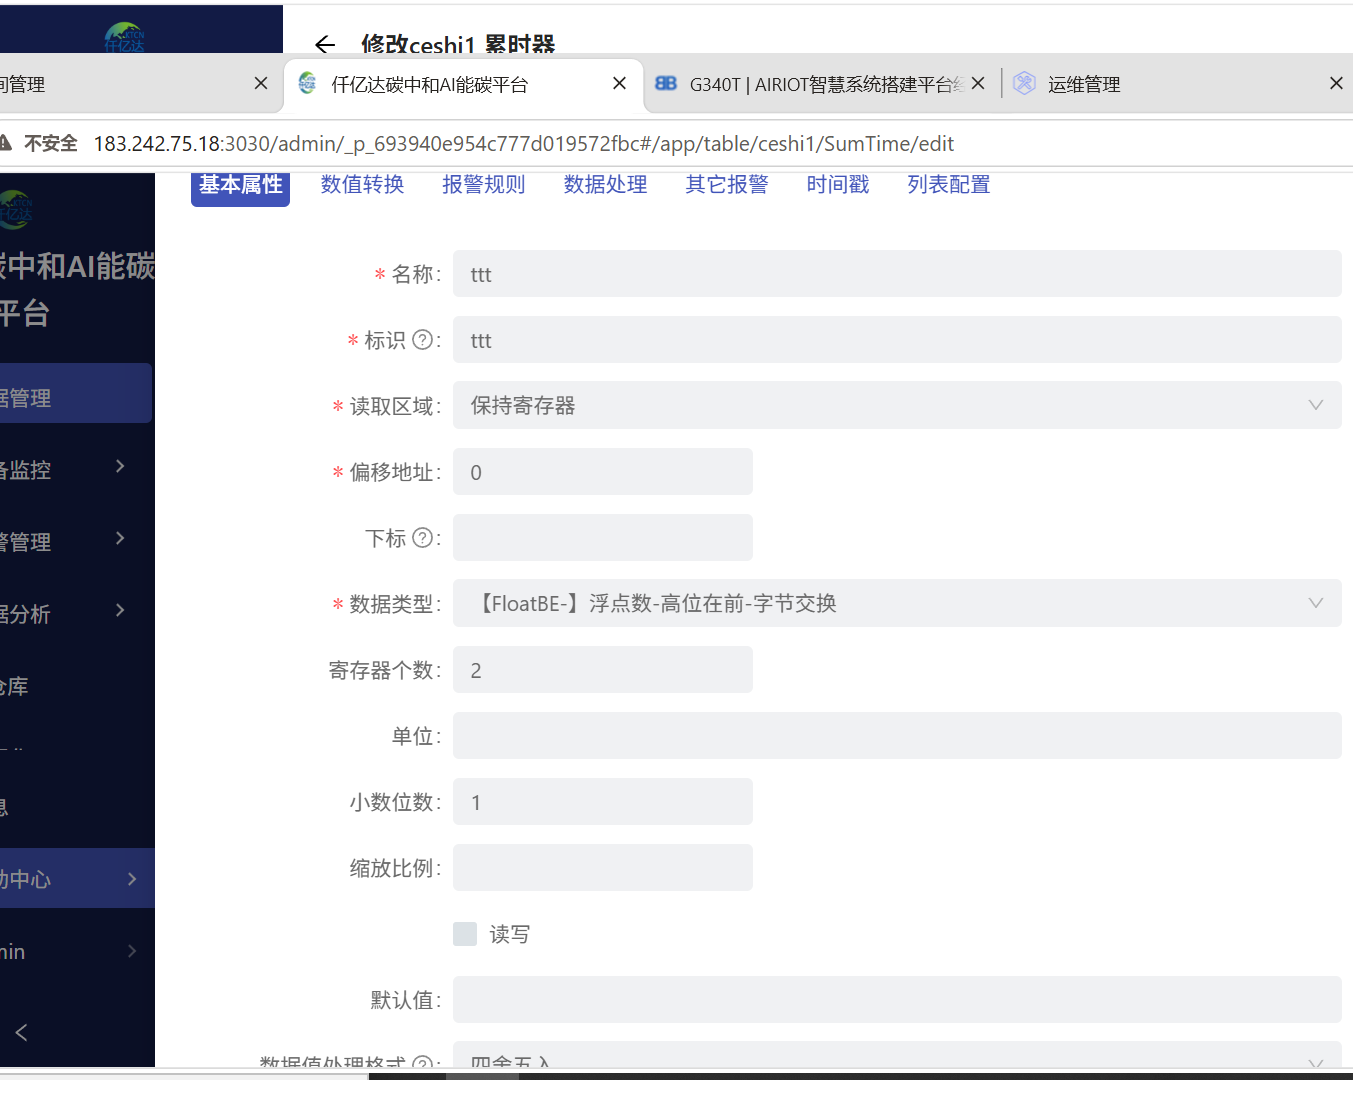
Task: Click the empty 下标 input field
Action: click(603, 538)
